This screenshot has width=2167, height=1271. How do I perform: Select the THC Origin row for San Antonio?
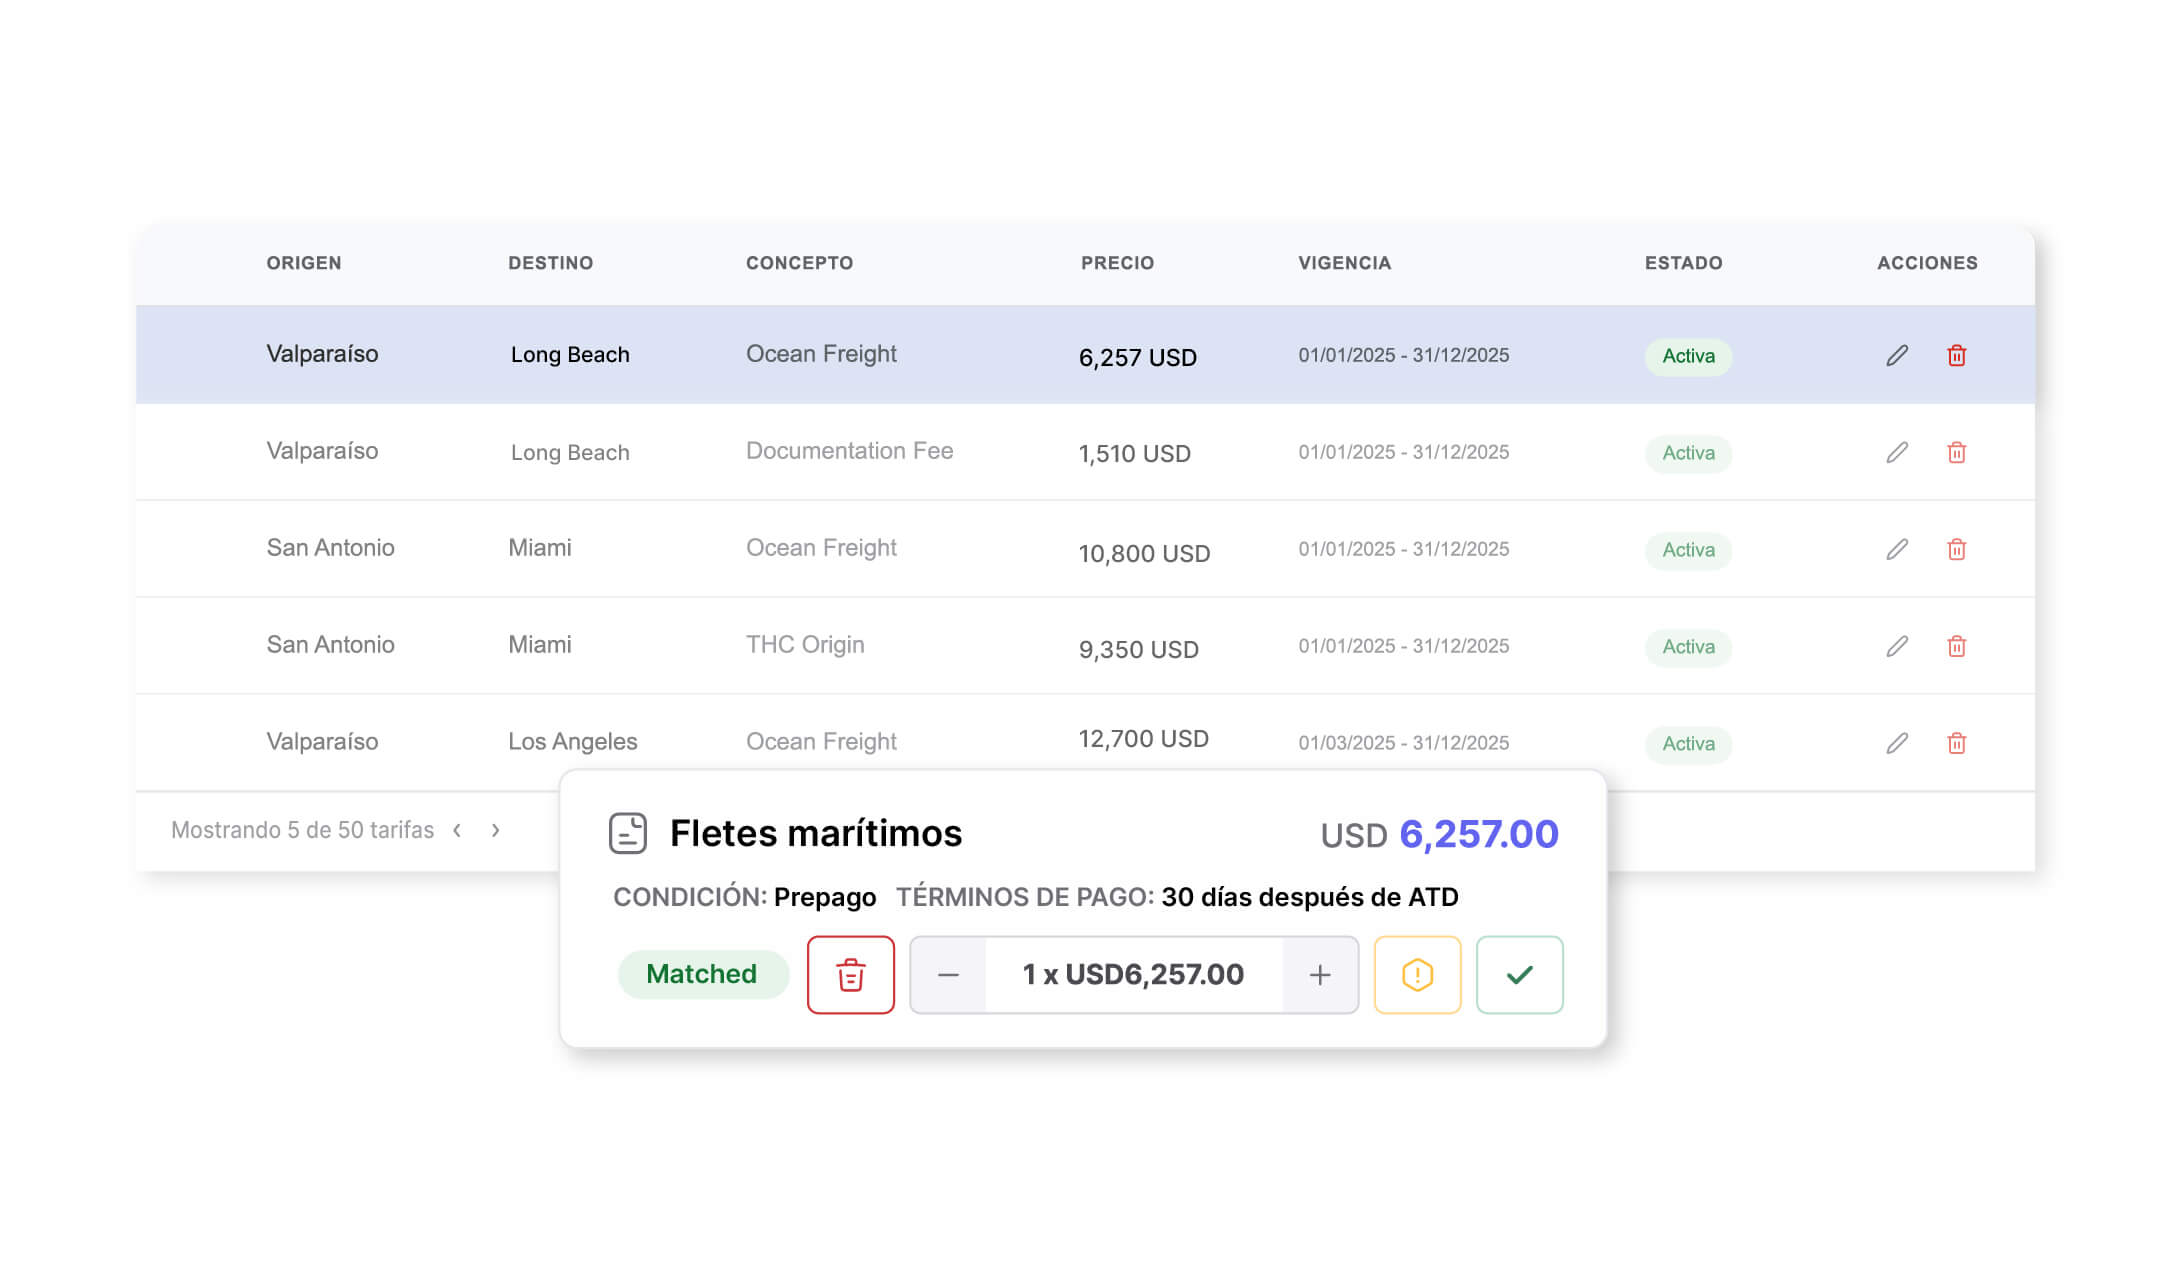click(804, 645)
